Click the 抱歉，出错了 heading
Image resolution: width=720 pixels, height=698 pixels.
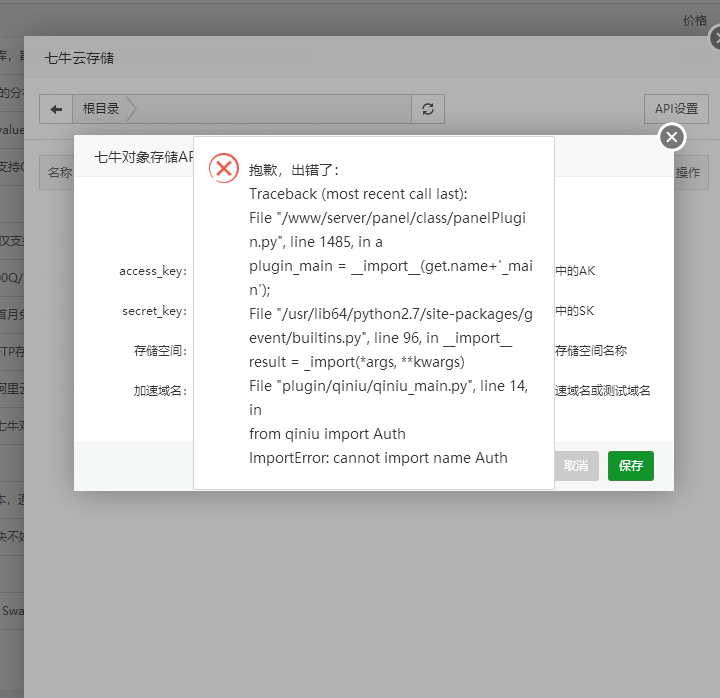(x=294, y=170)
